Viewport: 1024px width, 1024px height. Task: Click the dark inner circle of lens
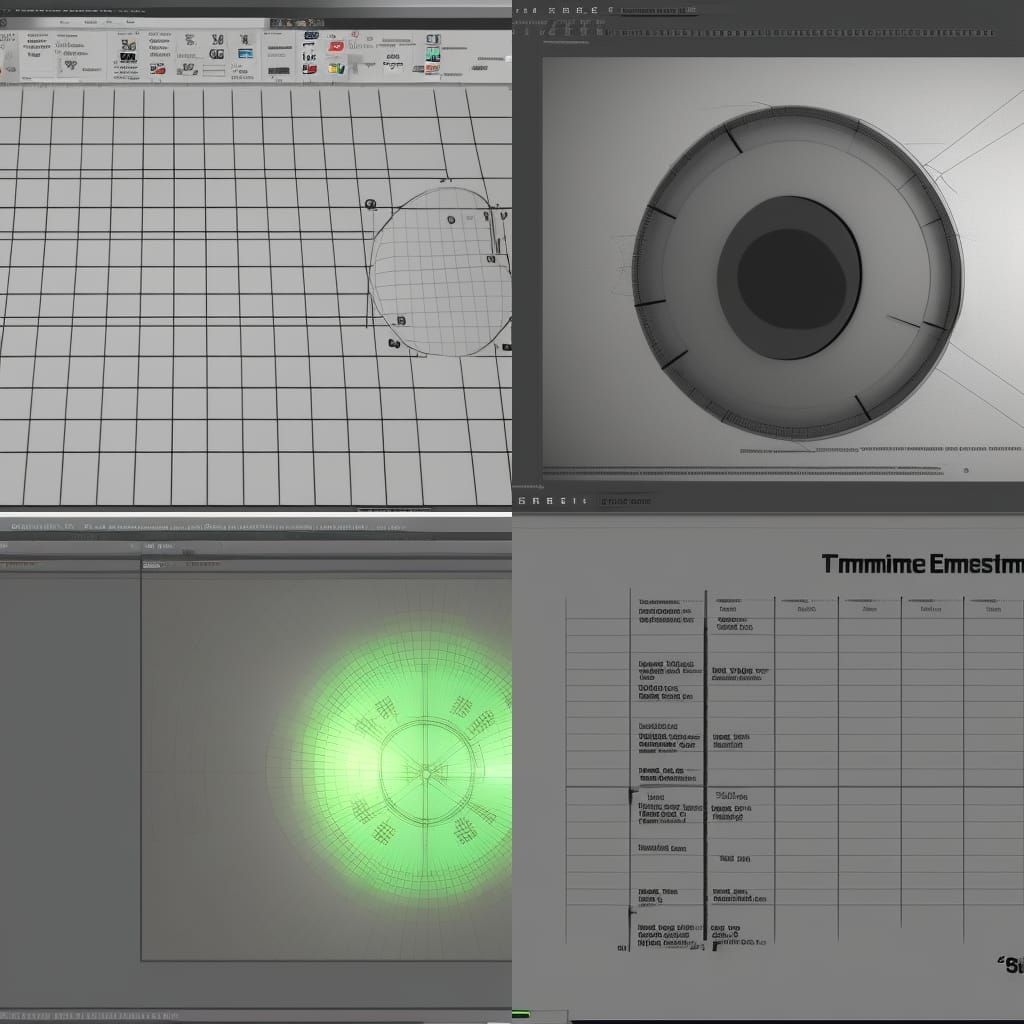point(789,277)
